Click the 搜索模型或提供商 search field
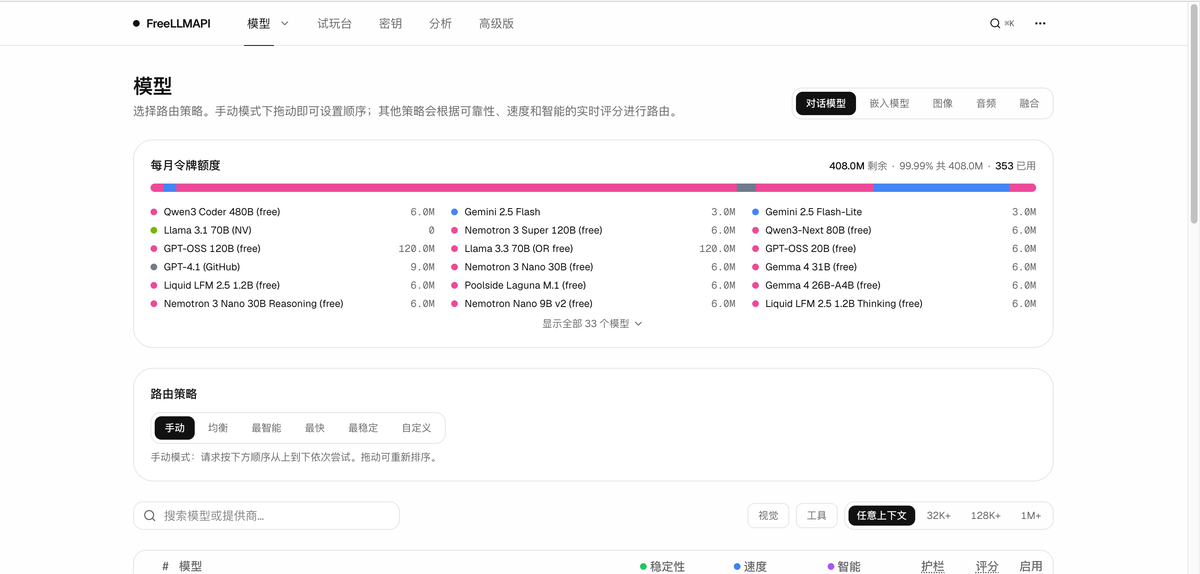Image resolution: width=1200 pixels, height=574 pixels. click(266, 516)
